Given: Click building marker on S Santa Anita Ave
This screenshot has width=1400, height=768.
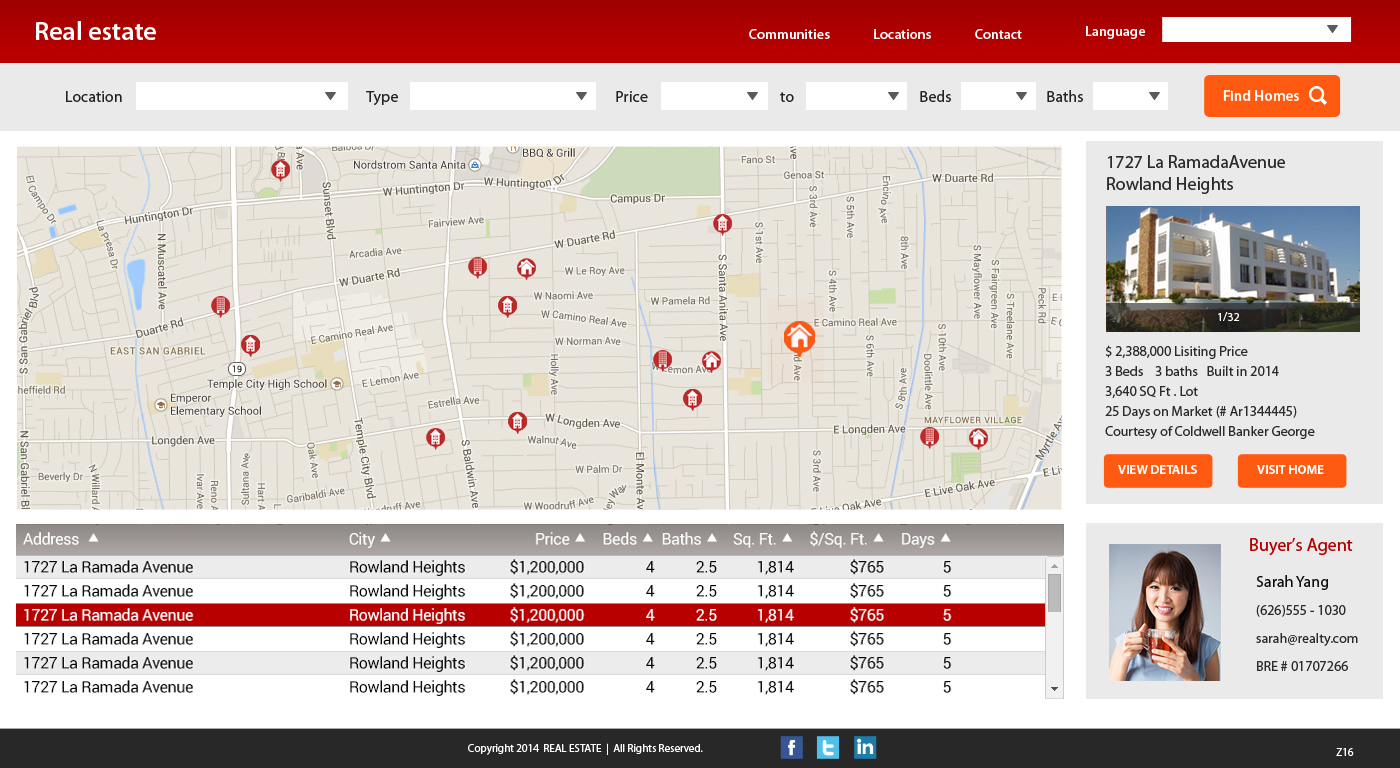Looking at the screenshot, I should 722,223.
